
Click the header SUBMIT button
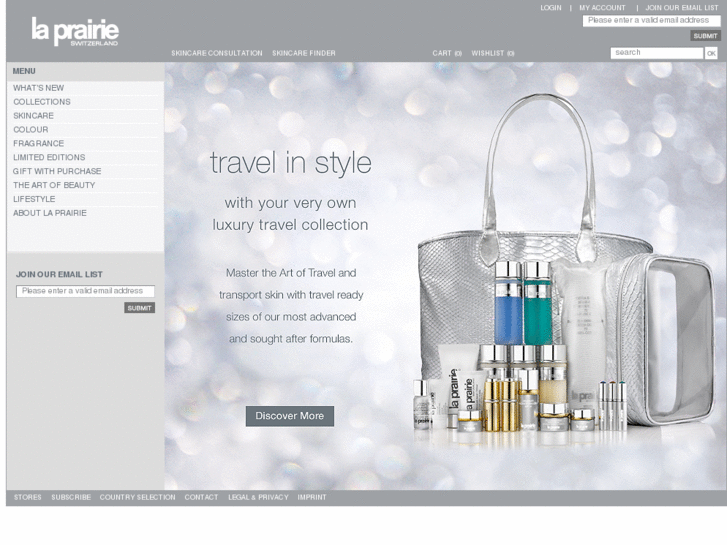pos(705,36)
